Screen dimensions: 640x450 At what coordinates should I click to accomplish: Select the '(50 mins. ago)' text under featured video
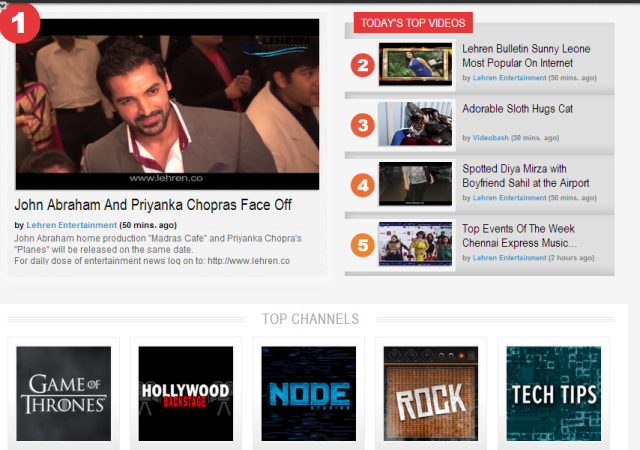point(148,225)
